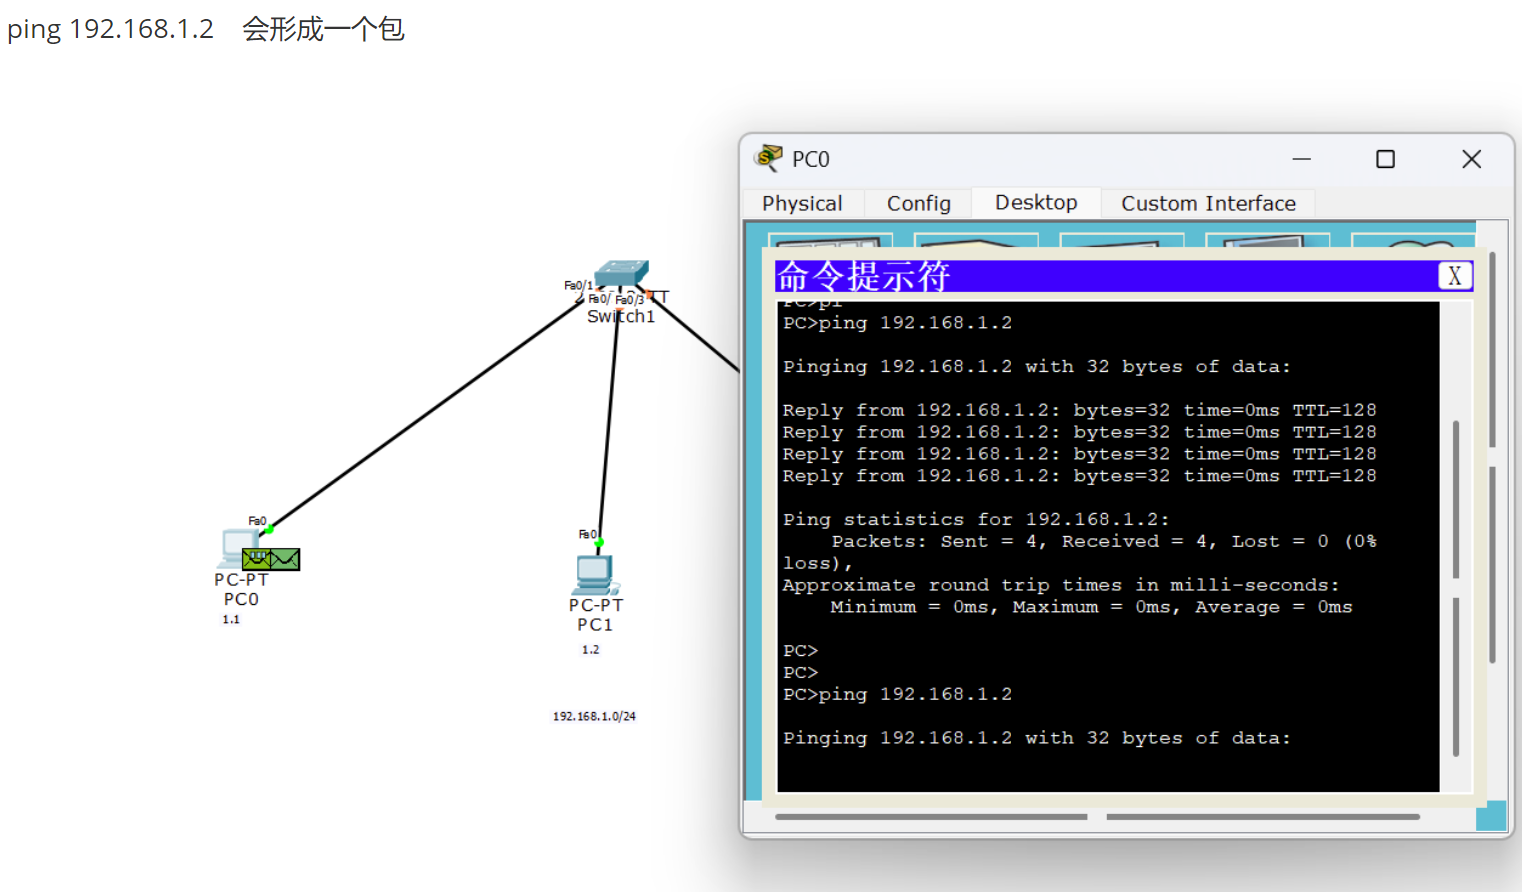The height and width of the screenshot is (892, 1522).
Task: Click the 1.1 address note below PC0
Action: [231, 619]
